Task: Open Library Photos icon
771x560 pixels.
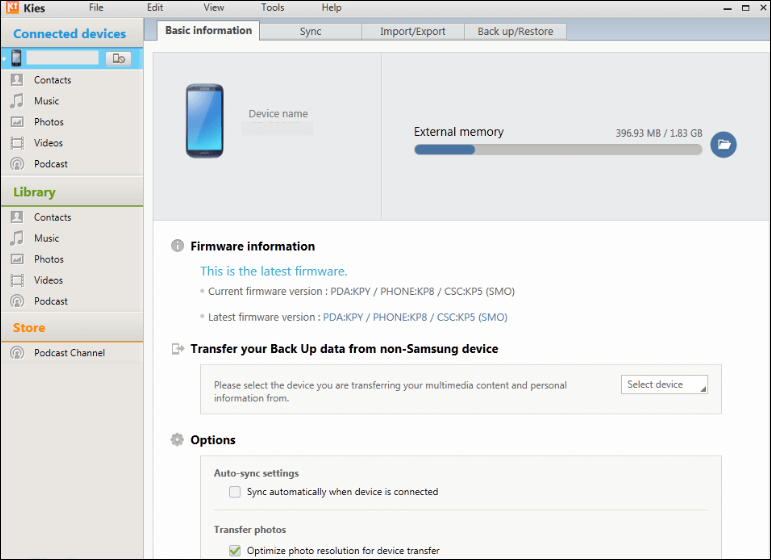Action: point(17,259)
